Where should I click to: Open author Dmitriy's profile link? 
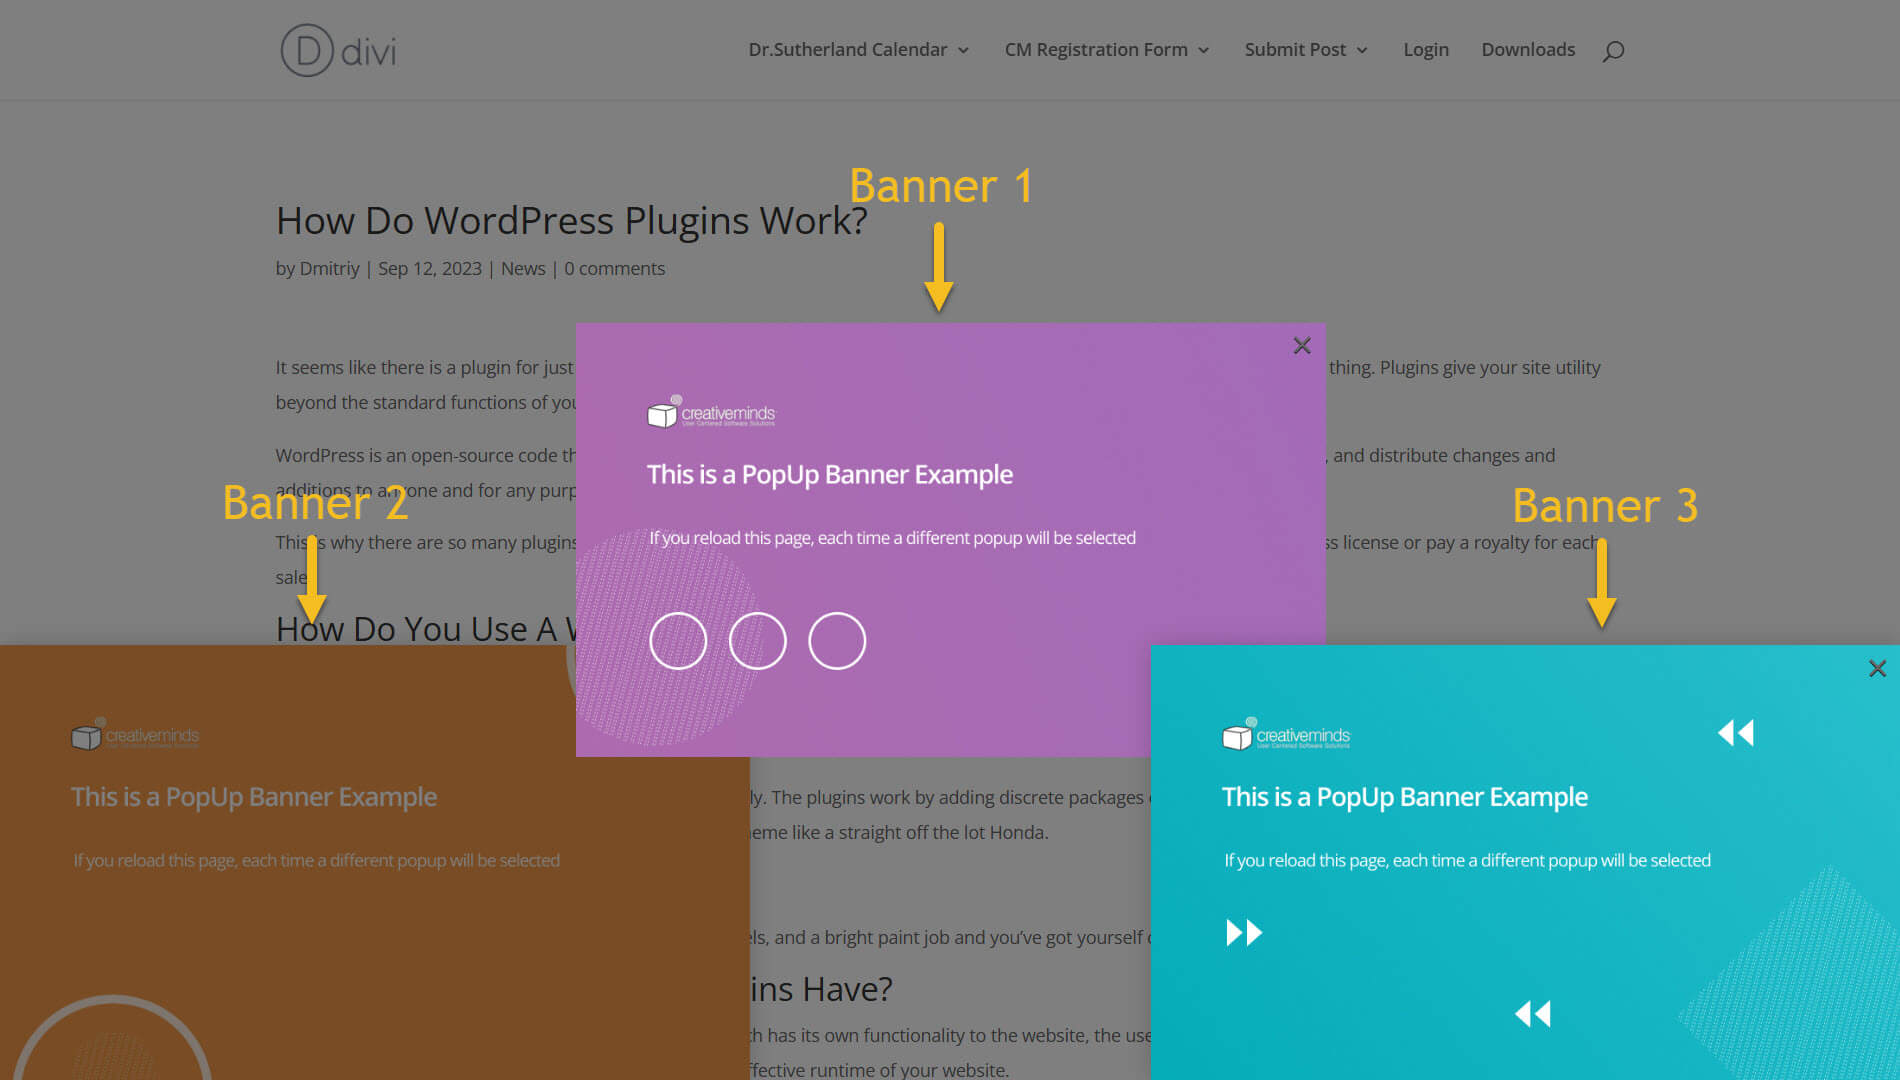tap(329, 269)
